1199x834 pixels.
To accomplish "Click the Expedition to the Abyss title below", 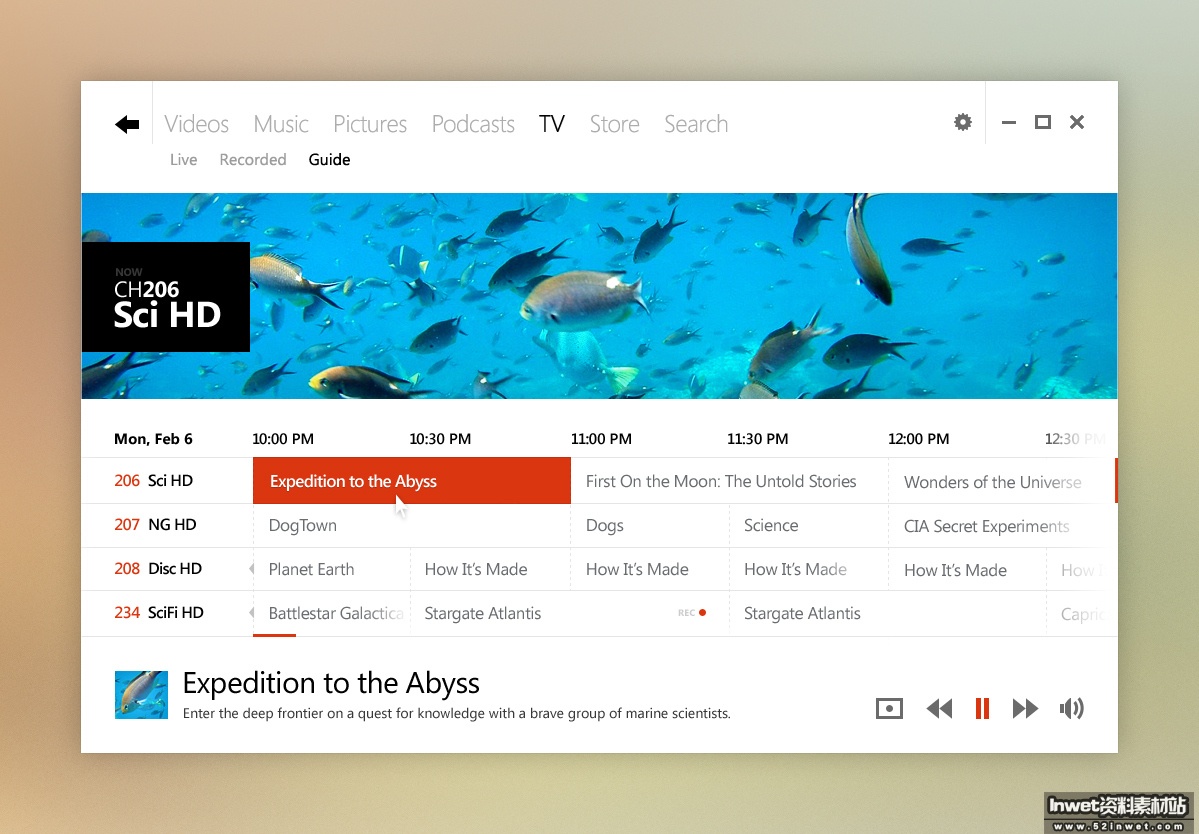I will (331, 683).
